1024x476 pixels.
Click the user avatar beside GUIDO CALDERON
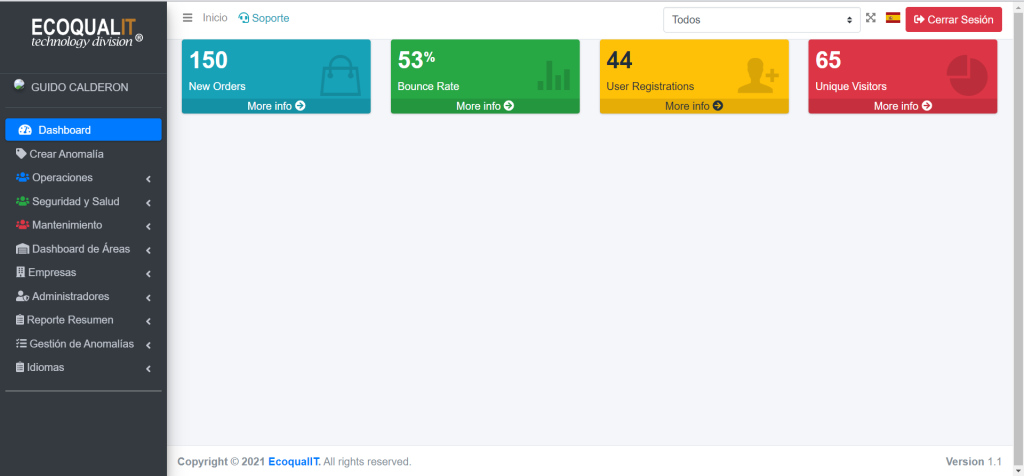pos(19,85)
